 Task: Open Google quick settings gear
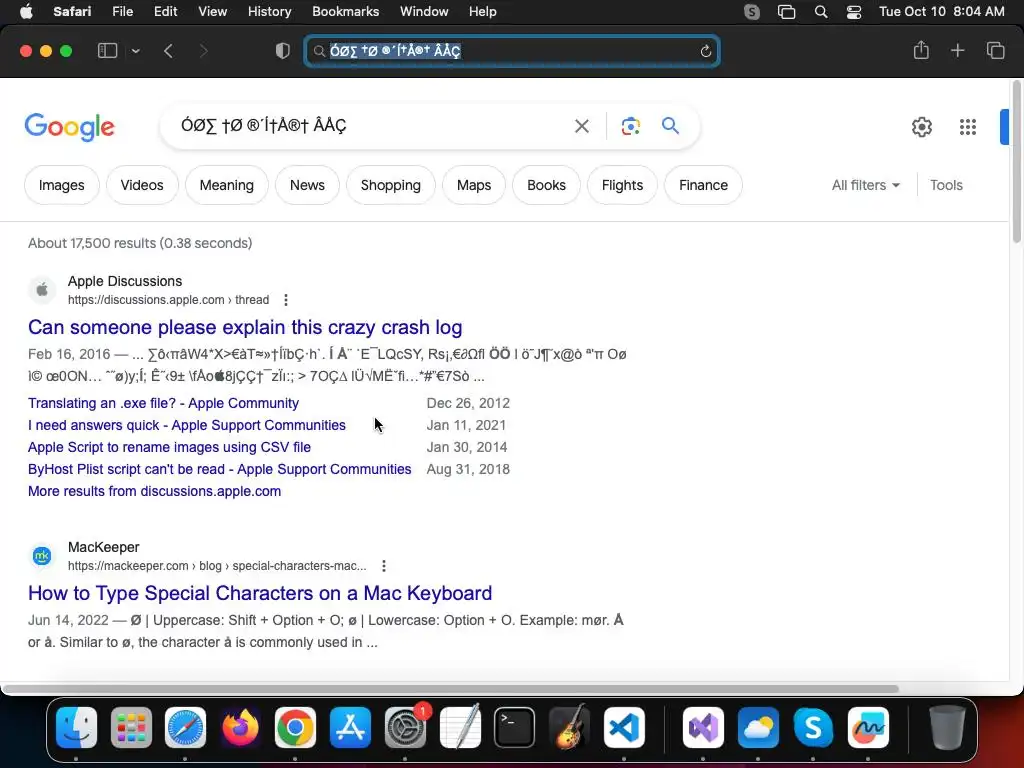[921, 127]
